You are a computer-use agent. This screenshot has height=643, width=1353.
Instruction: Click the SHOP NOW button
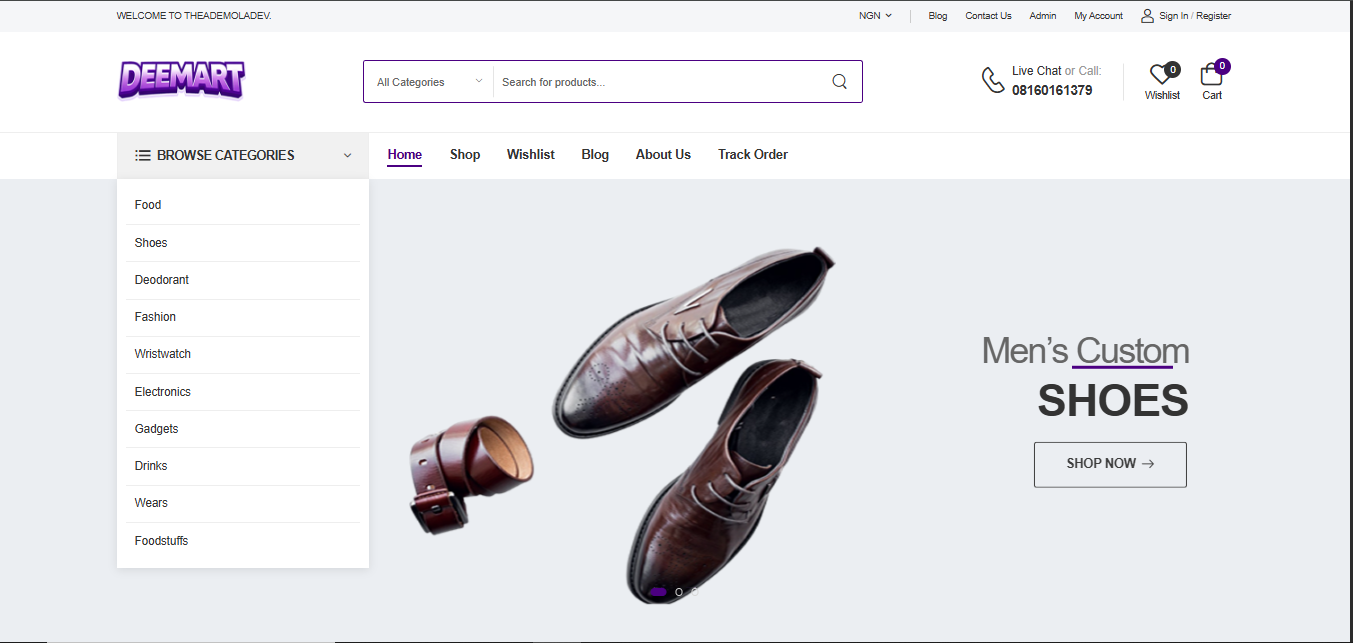point(1110,464)
